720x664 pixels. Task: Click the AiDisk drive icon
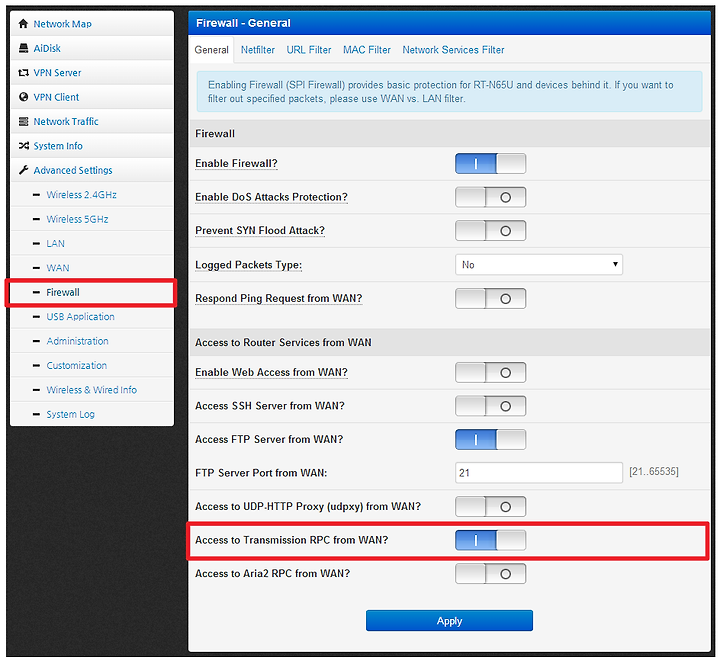(x=23, y=48)
